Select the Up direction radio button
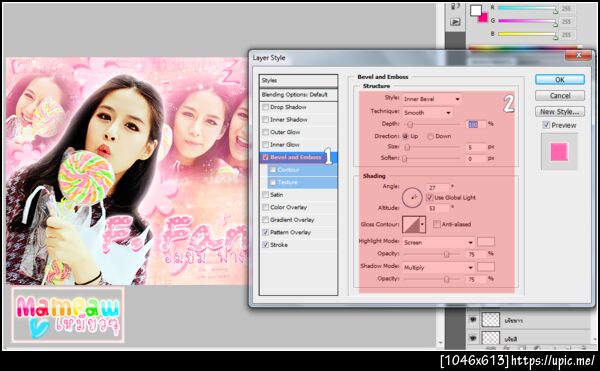This screenshot has width=600, height=371. click(x=406, y=136)
